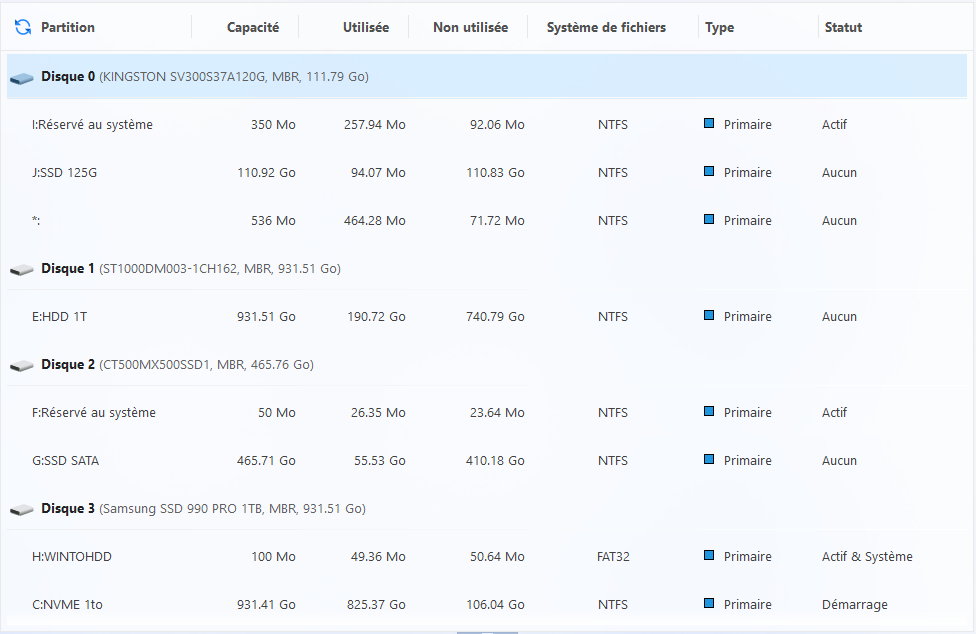The width and height of the screenshot is (976, 634).
Task: Select the Disque 3 Samsung SSD 990 PRO row
Action: 487,509
